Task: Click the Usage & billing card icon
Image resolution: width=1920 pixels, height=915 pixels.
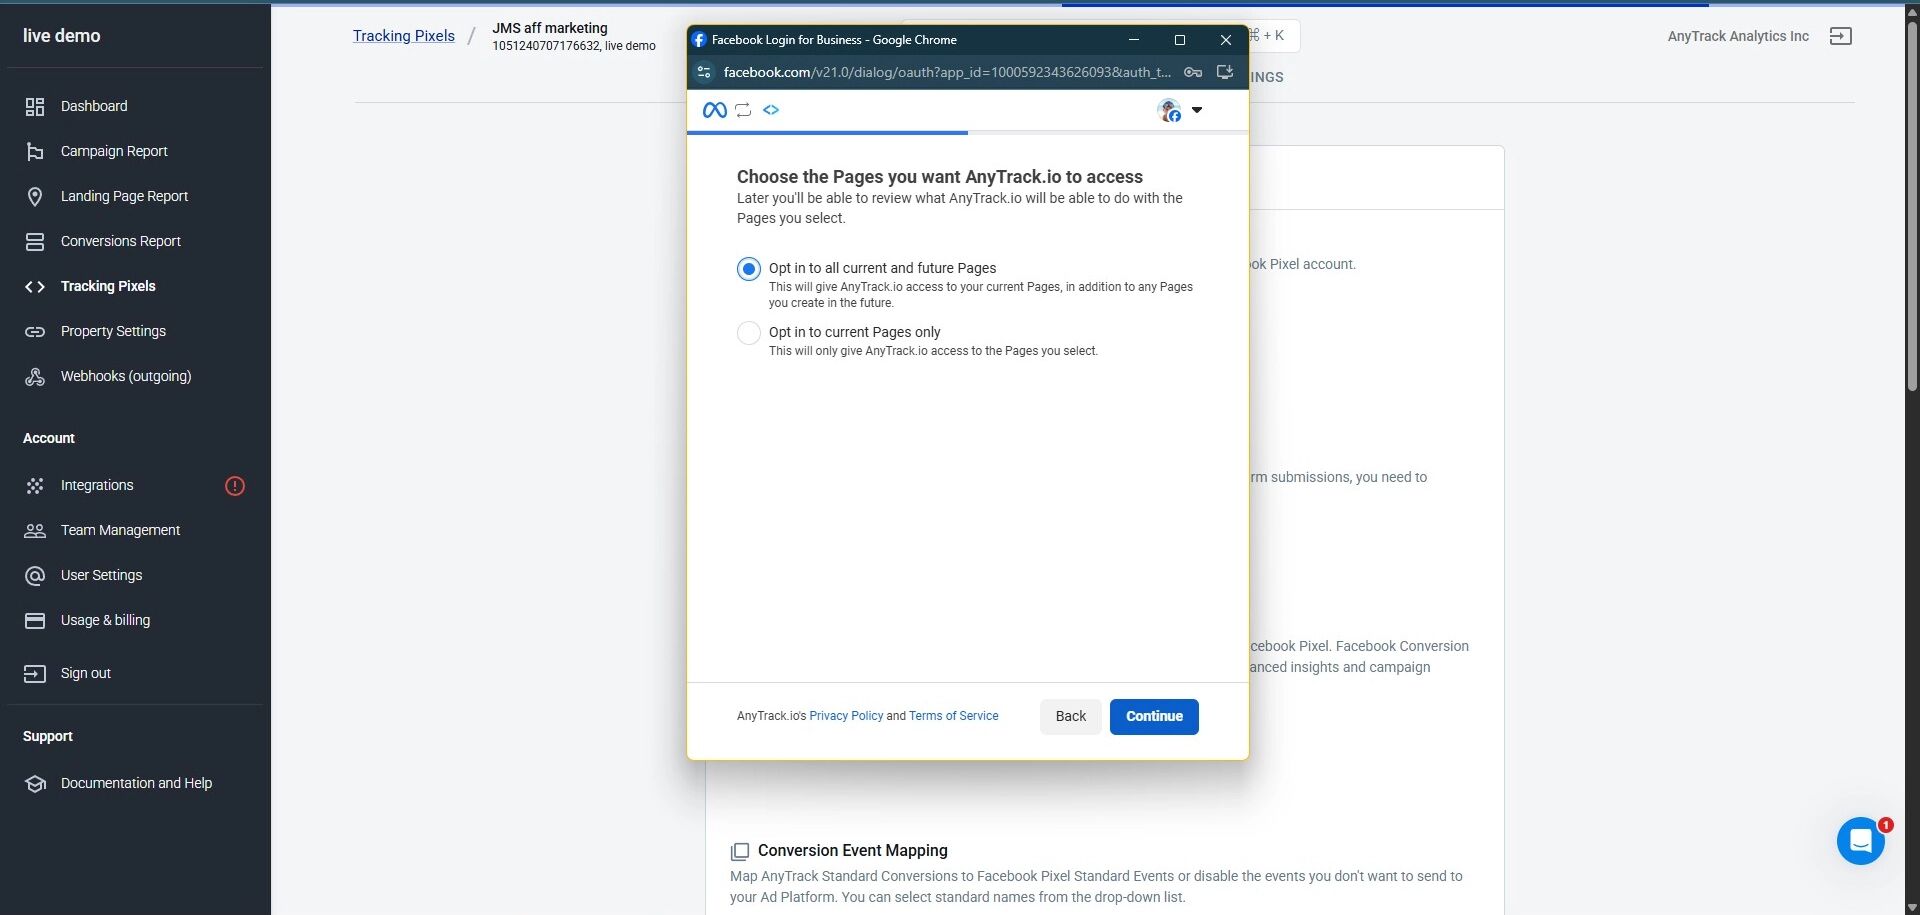Action: pos(35,621)
